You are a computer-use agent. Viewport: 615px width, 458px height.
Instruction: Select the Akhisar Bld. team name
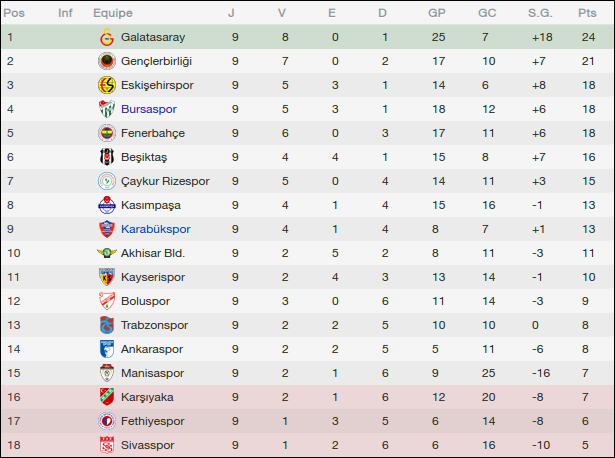click(x=153, y=253)
